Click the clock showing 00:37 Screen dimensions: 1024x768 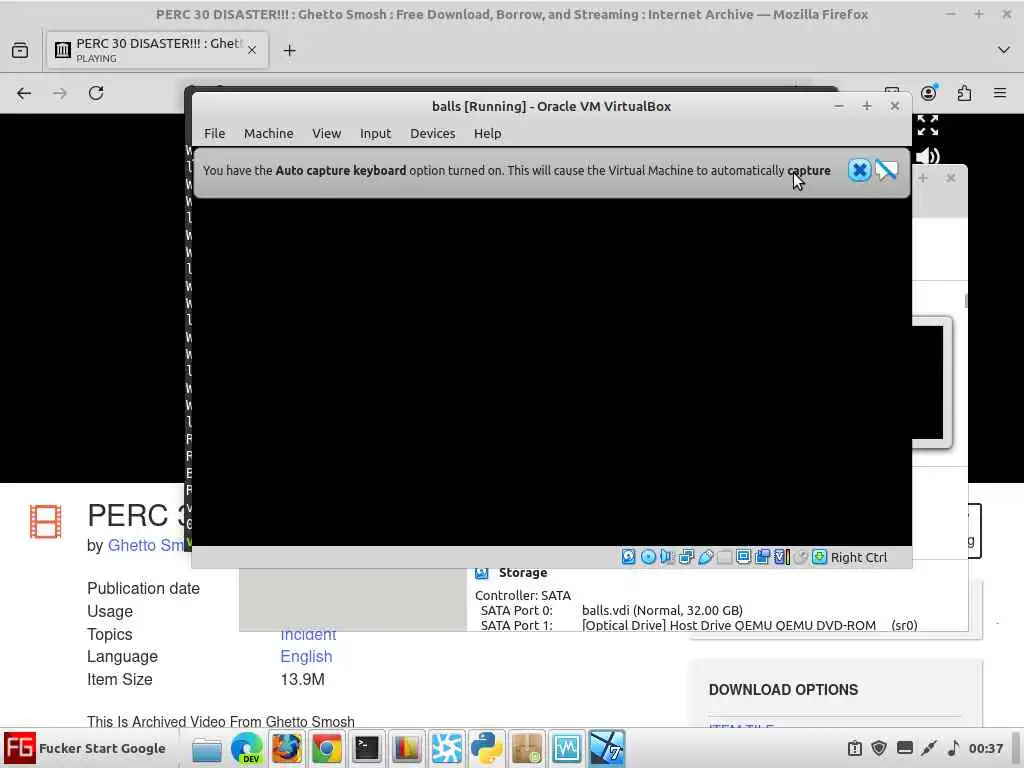(x=985, y=748)
